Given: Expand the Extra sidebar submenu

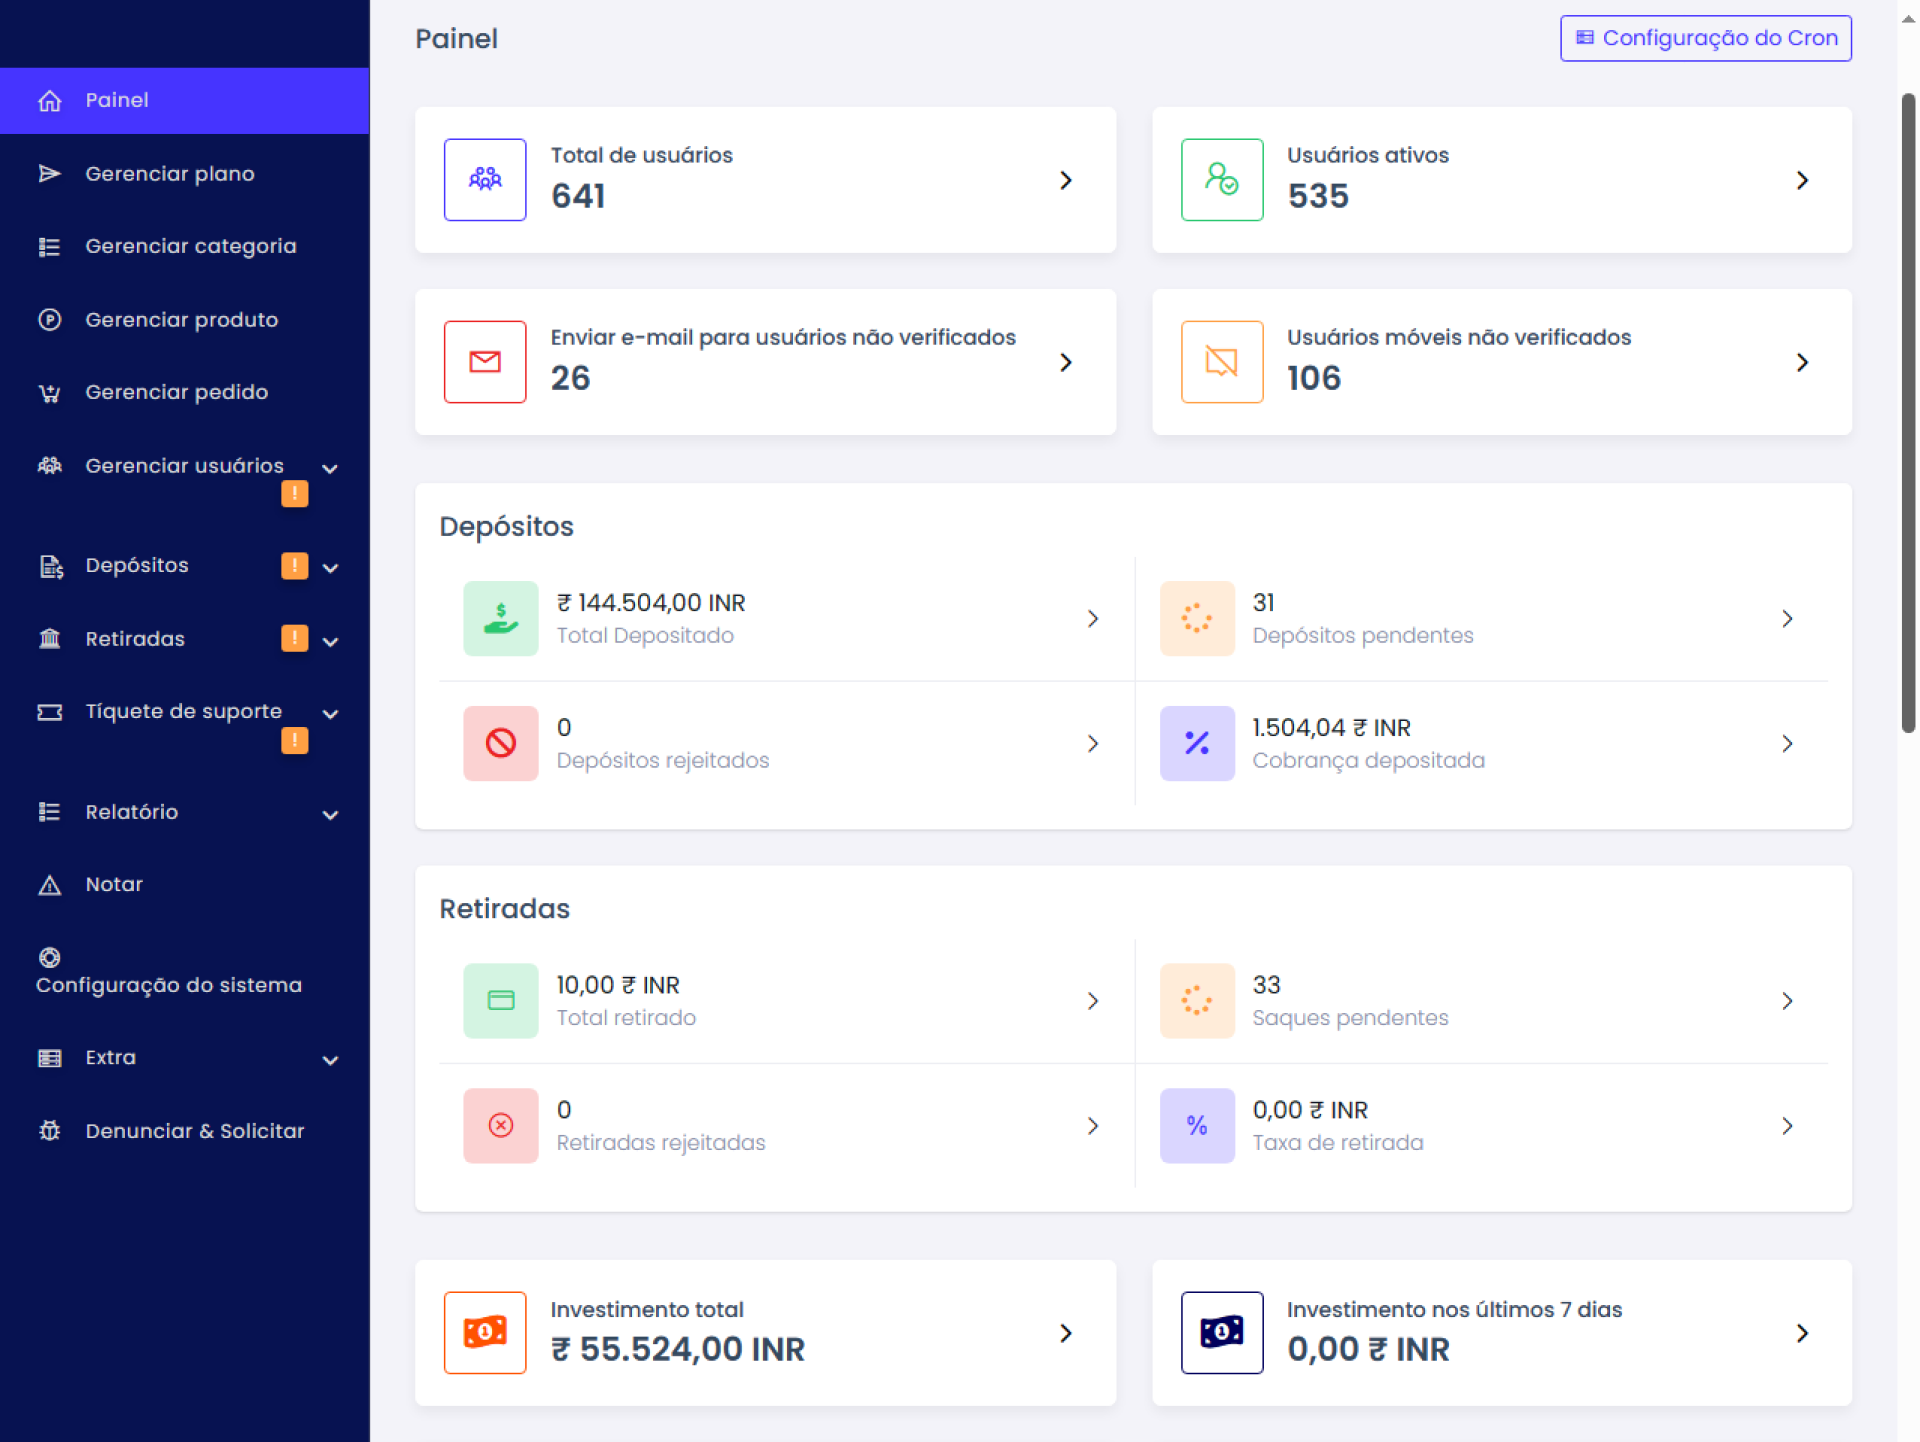Looking at the screenshot, I should [x=330, y=1060].
